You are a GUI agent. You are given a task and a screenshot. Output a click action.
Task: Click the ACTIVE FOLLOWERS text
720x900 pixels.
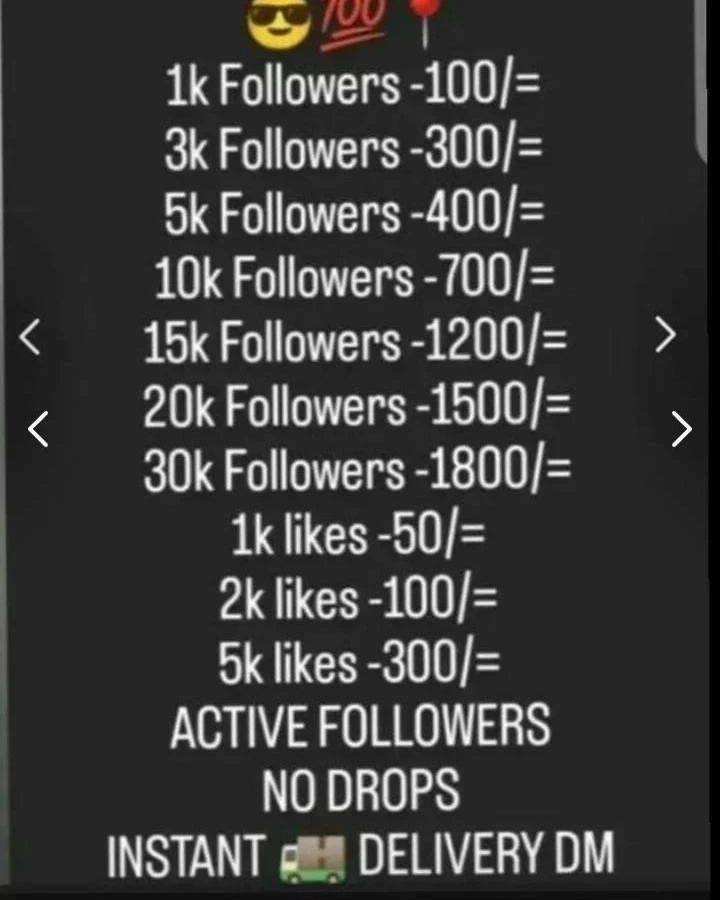click(x=359, y=727)
